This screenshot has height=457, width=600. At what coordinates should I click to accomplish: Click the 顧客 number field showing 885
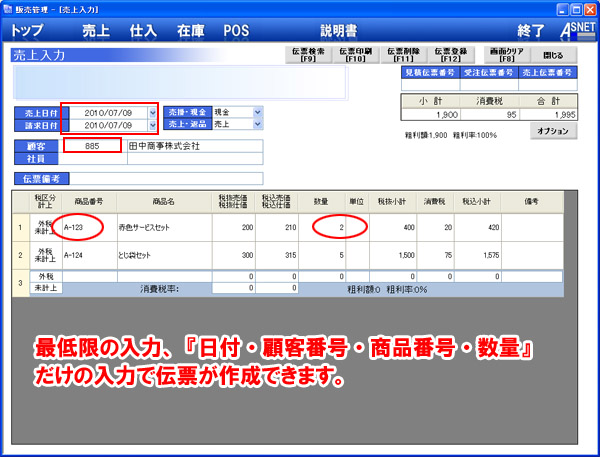pyautogui.click(x=92, y=146)
